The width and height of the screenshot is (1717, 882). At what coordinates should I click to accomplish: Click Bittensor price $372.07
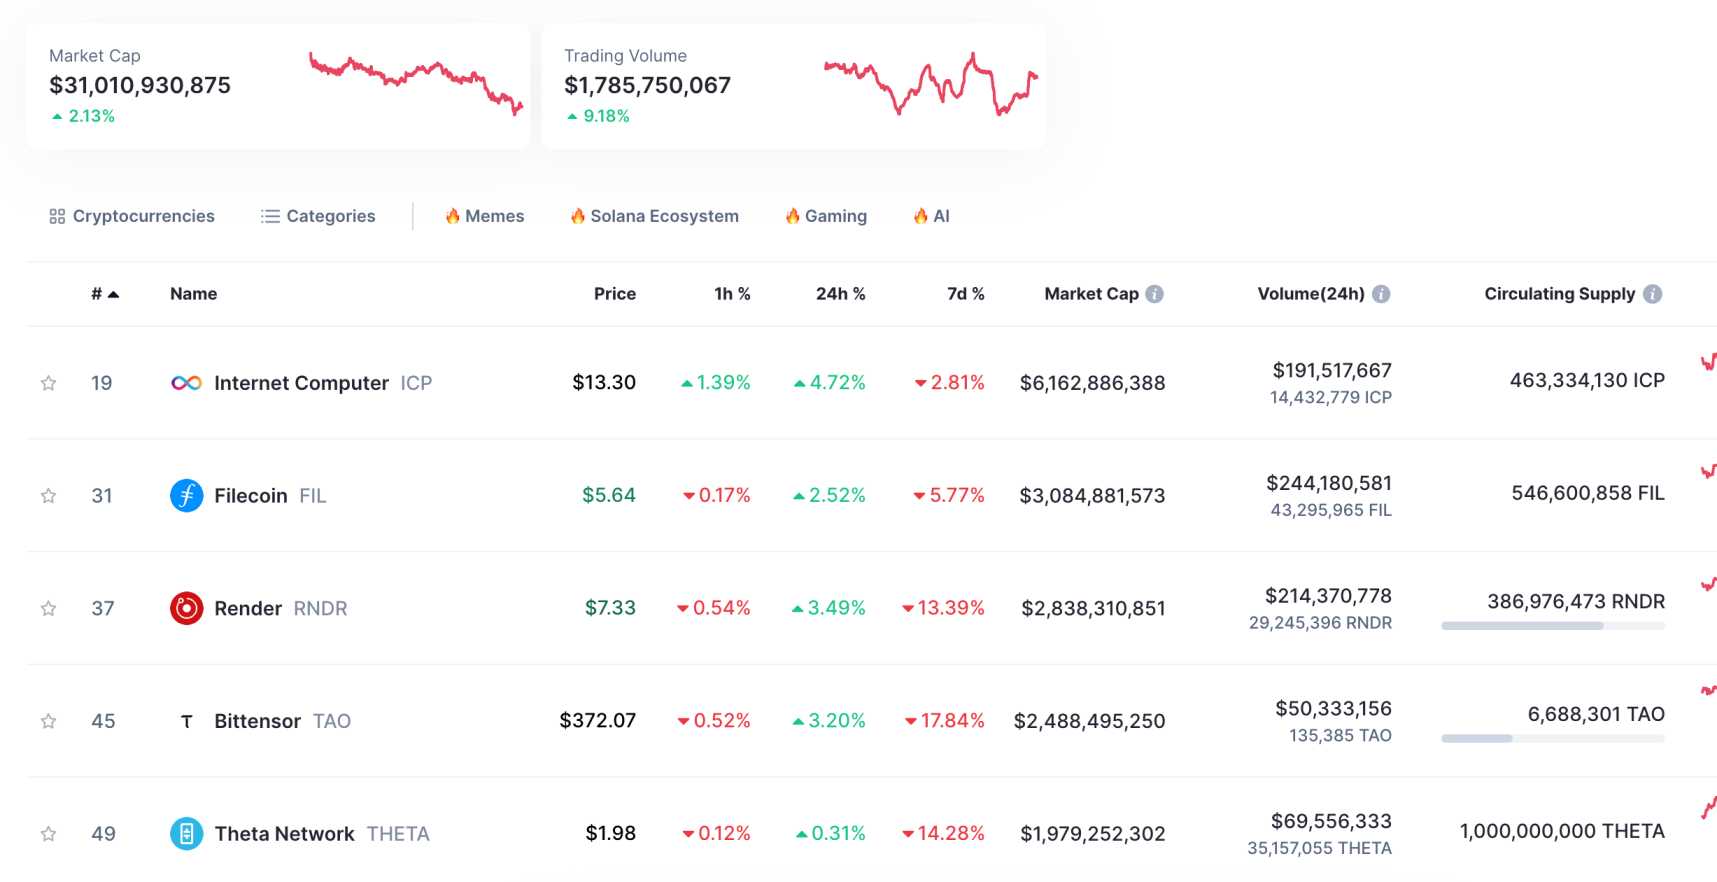click(598, 720)
